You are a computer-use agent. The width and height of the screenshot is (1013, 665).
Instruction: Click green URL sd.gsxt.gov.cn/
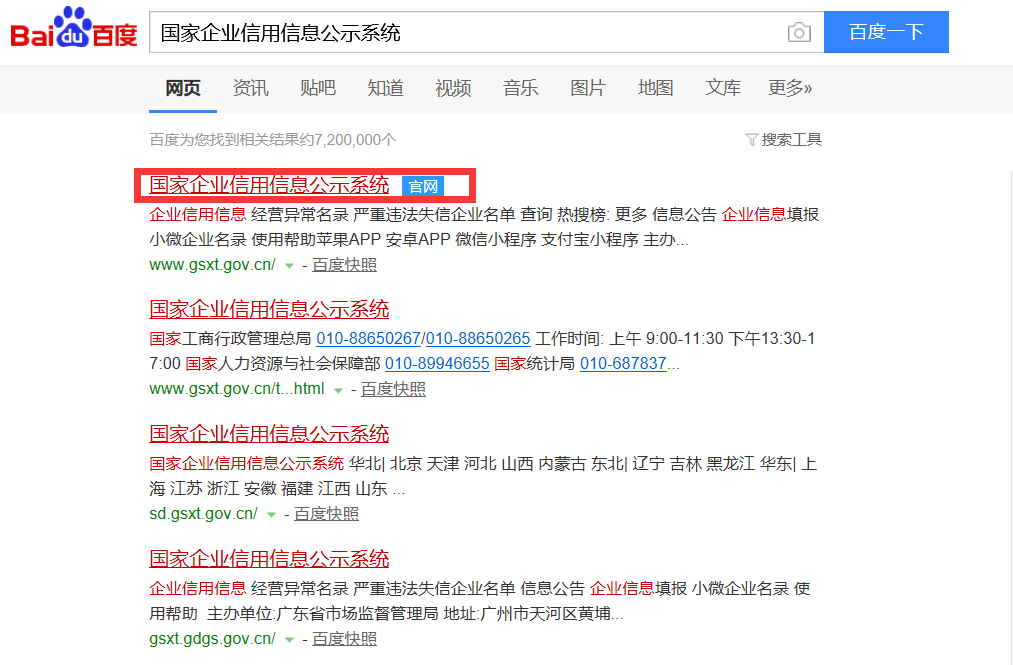click(204, 514)
